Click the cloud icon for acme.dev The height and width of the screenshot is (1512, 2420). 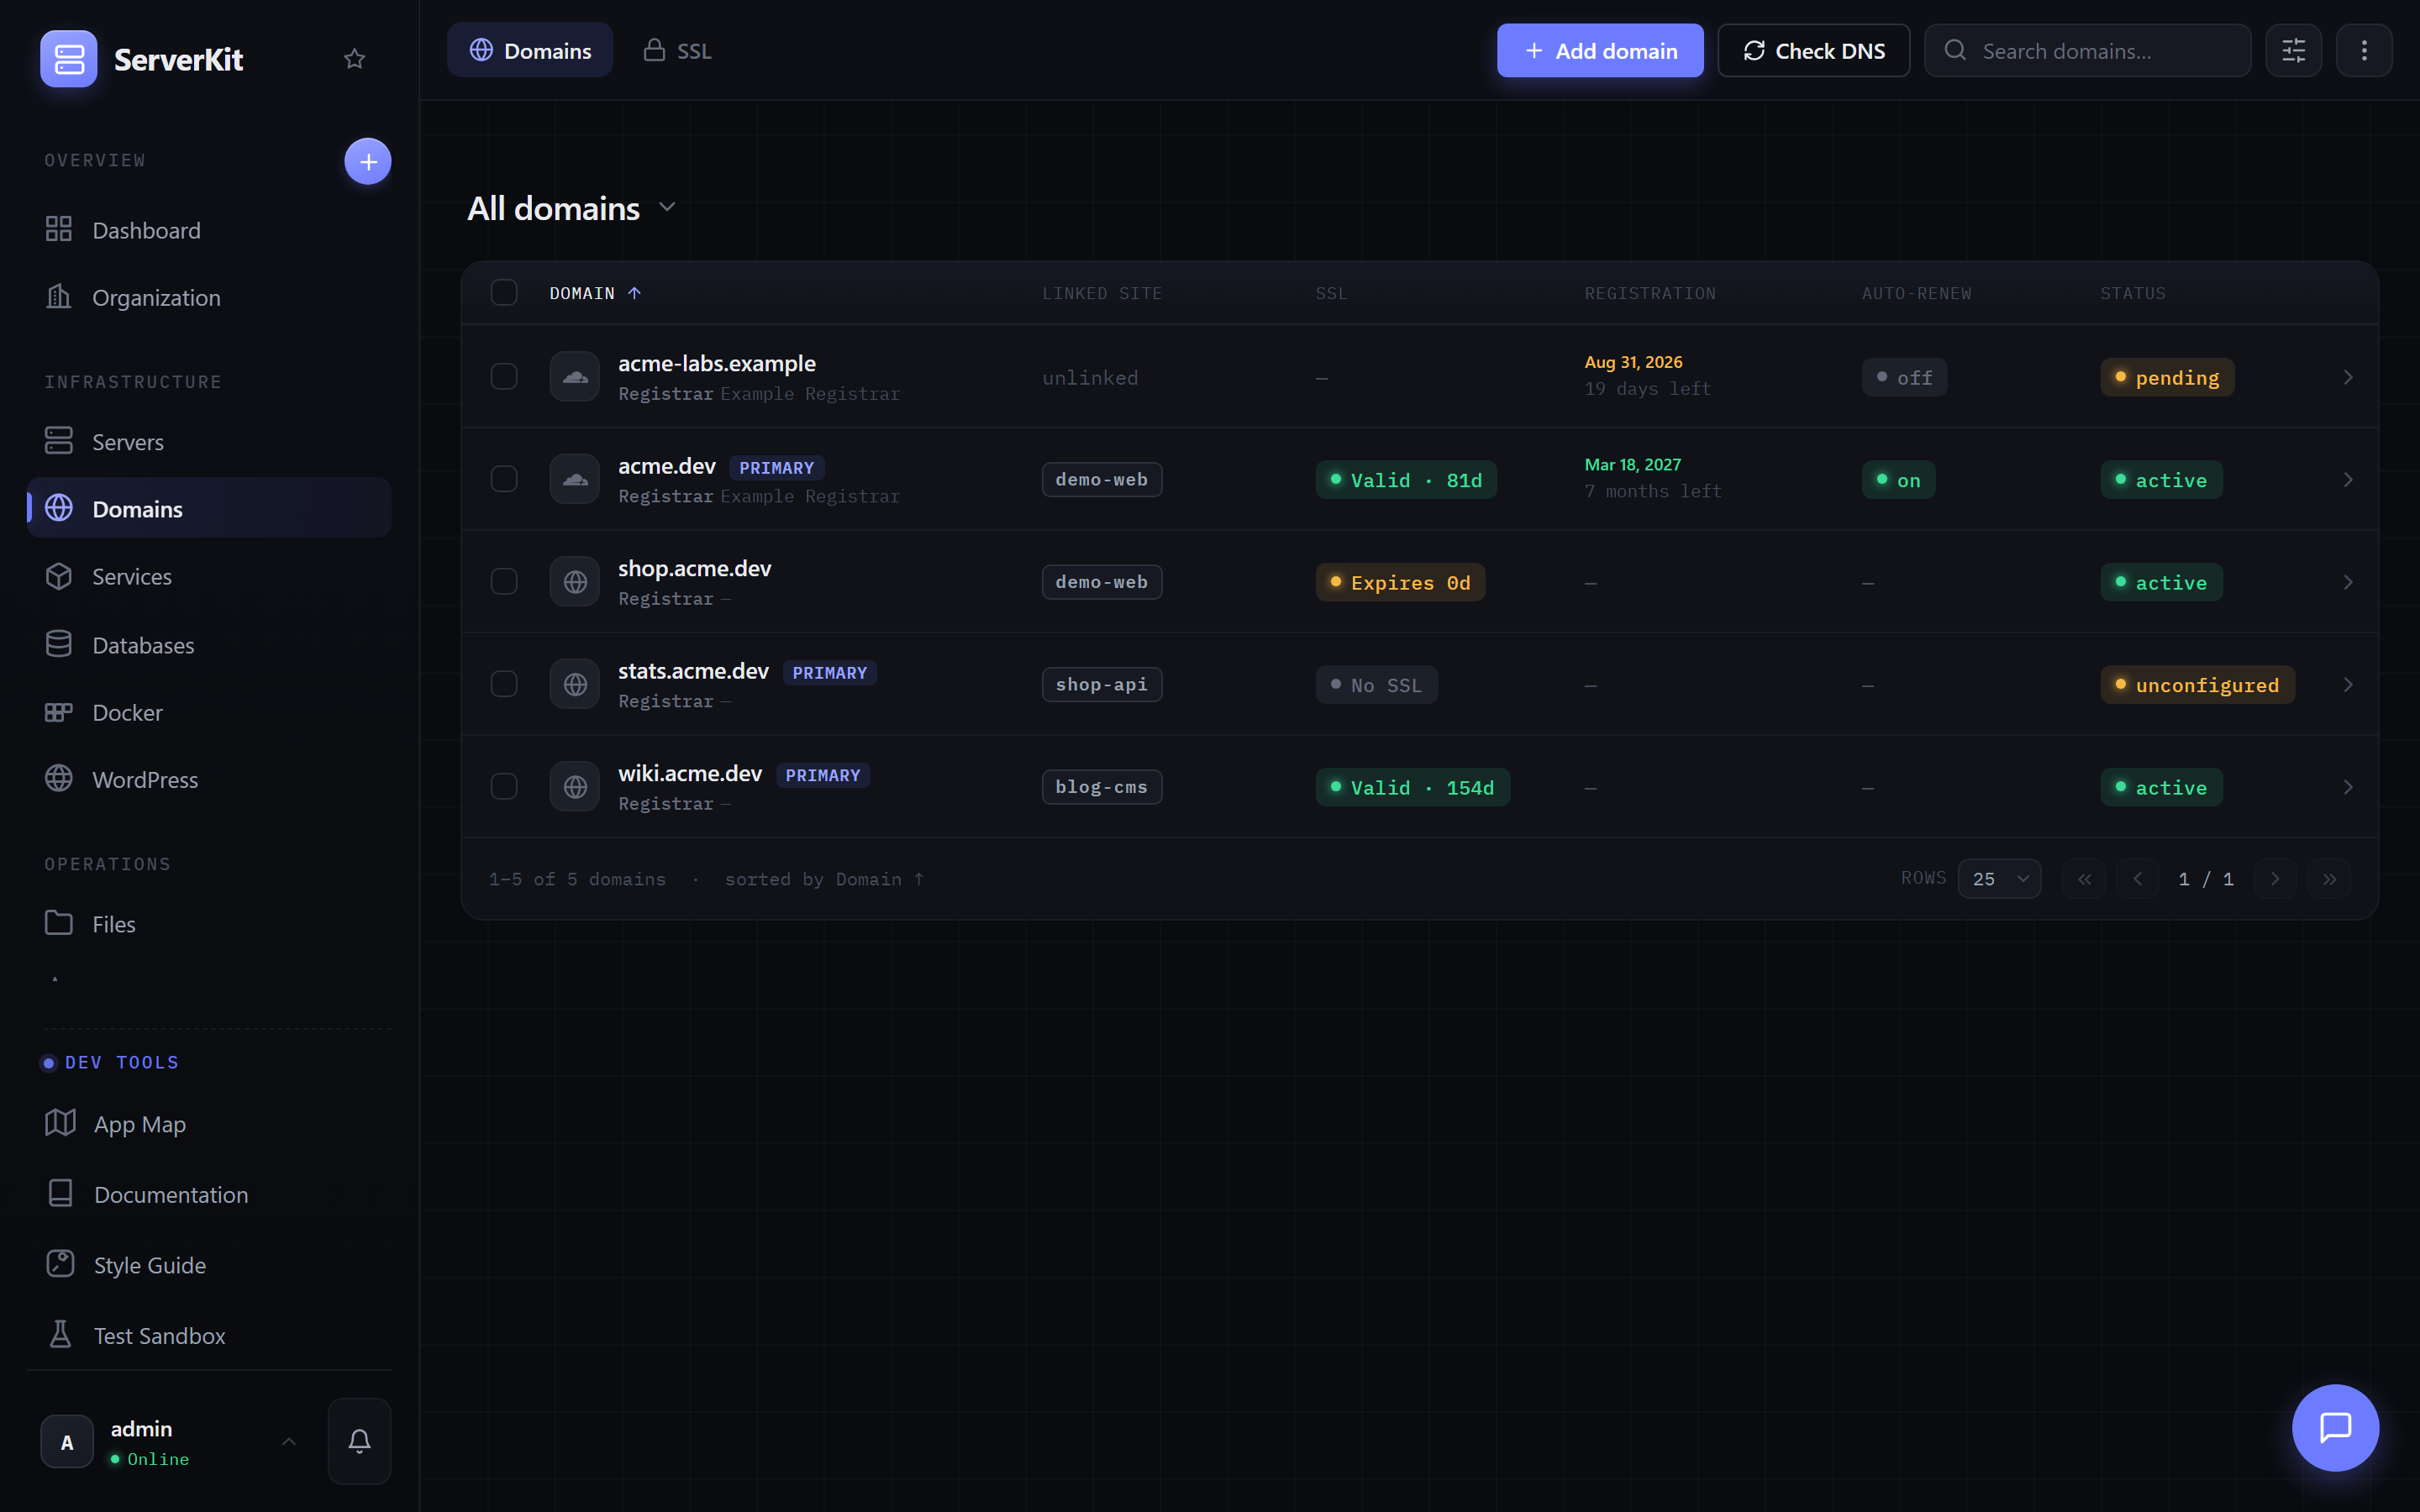575,480
